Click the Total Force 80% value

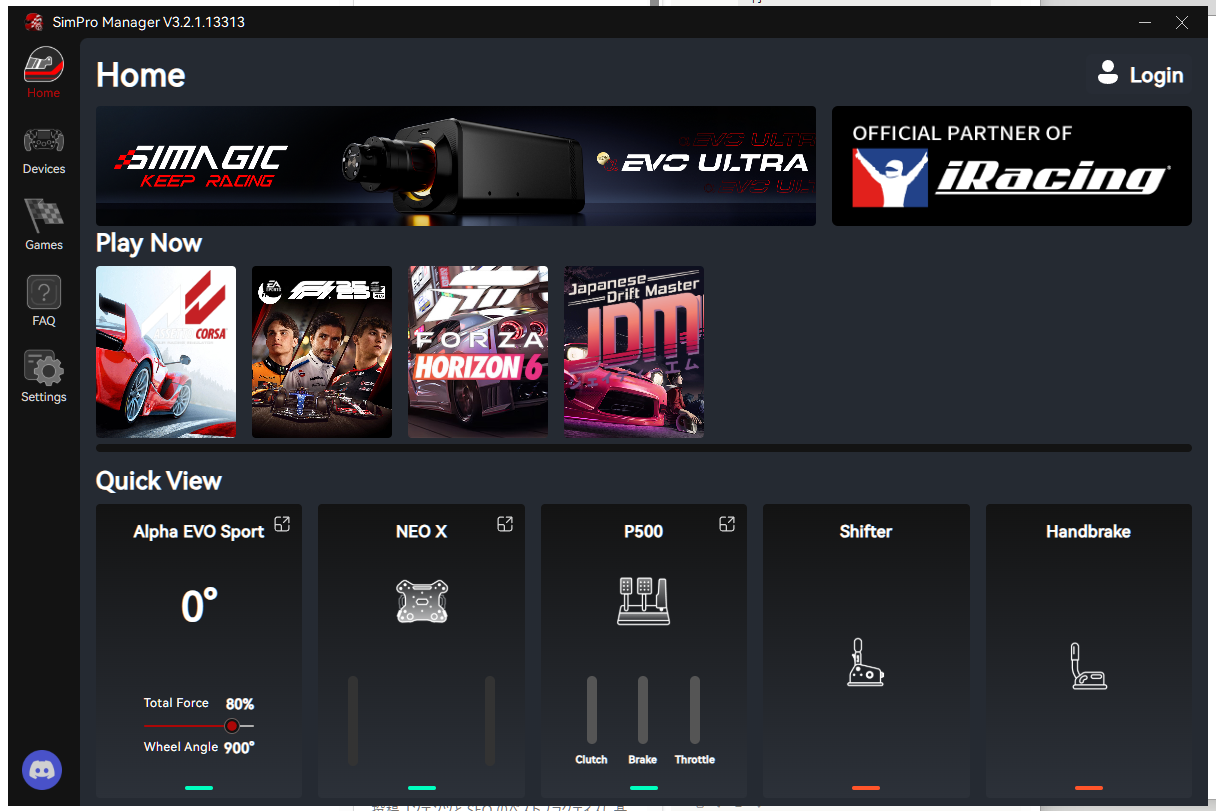coord(240,704)
